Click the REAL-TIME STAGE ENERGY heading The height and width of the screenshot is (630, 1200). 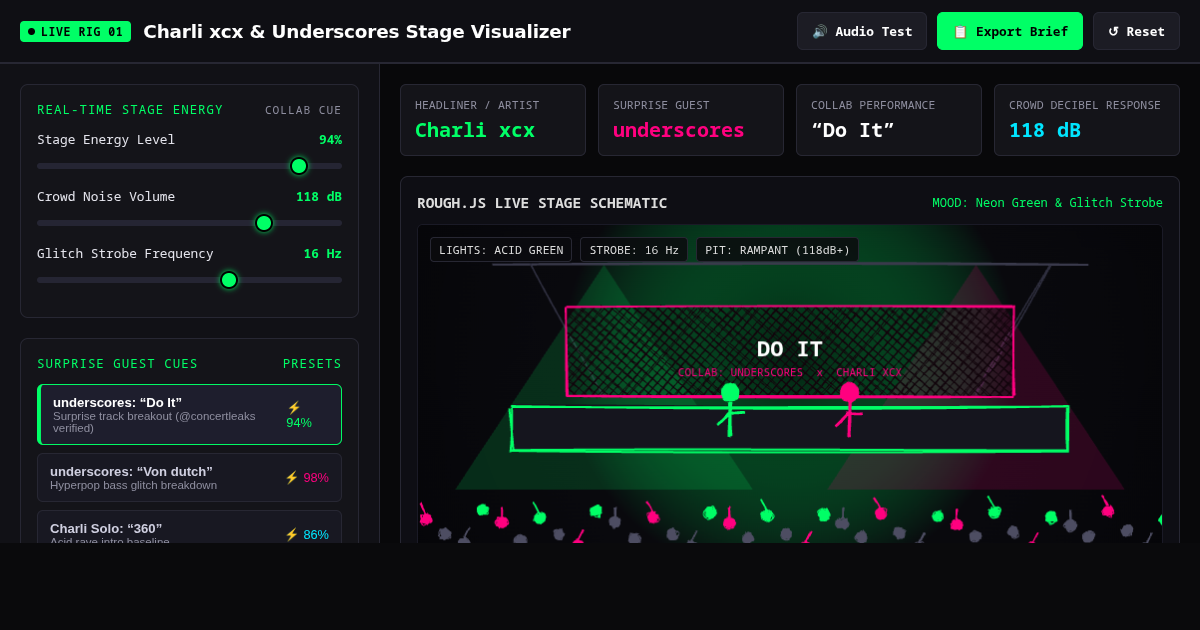coord(130,110)
